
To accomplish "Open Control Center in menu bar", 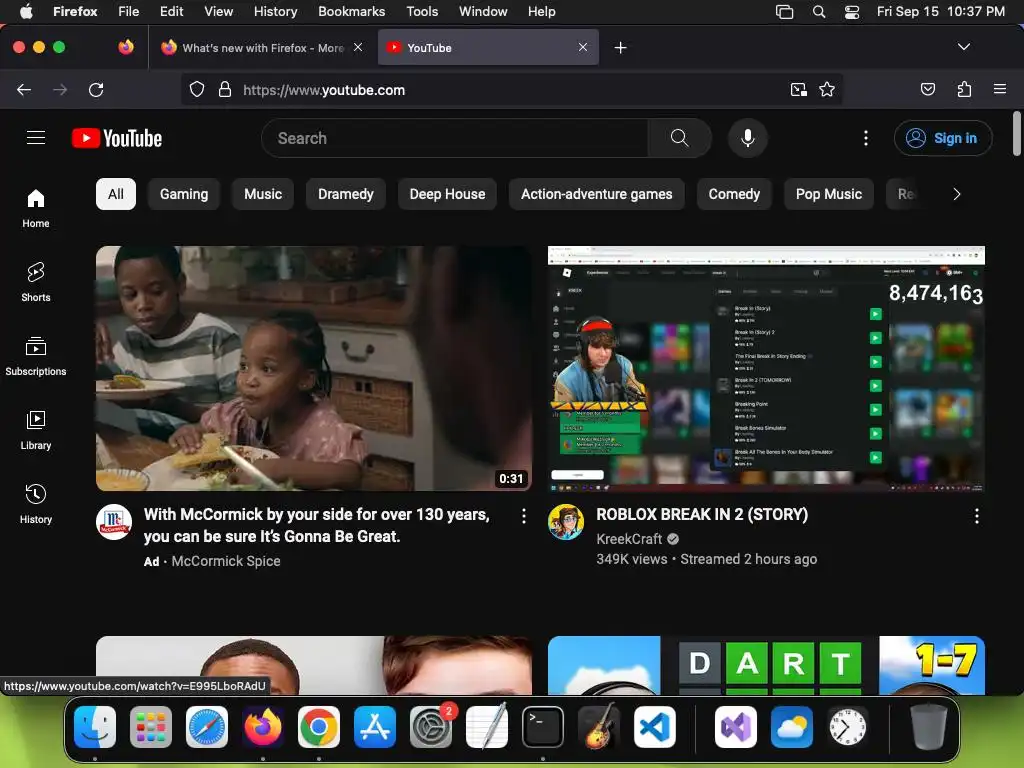I will click(x=852, y=11).
